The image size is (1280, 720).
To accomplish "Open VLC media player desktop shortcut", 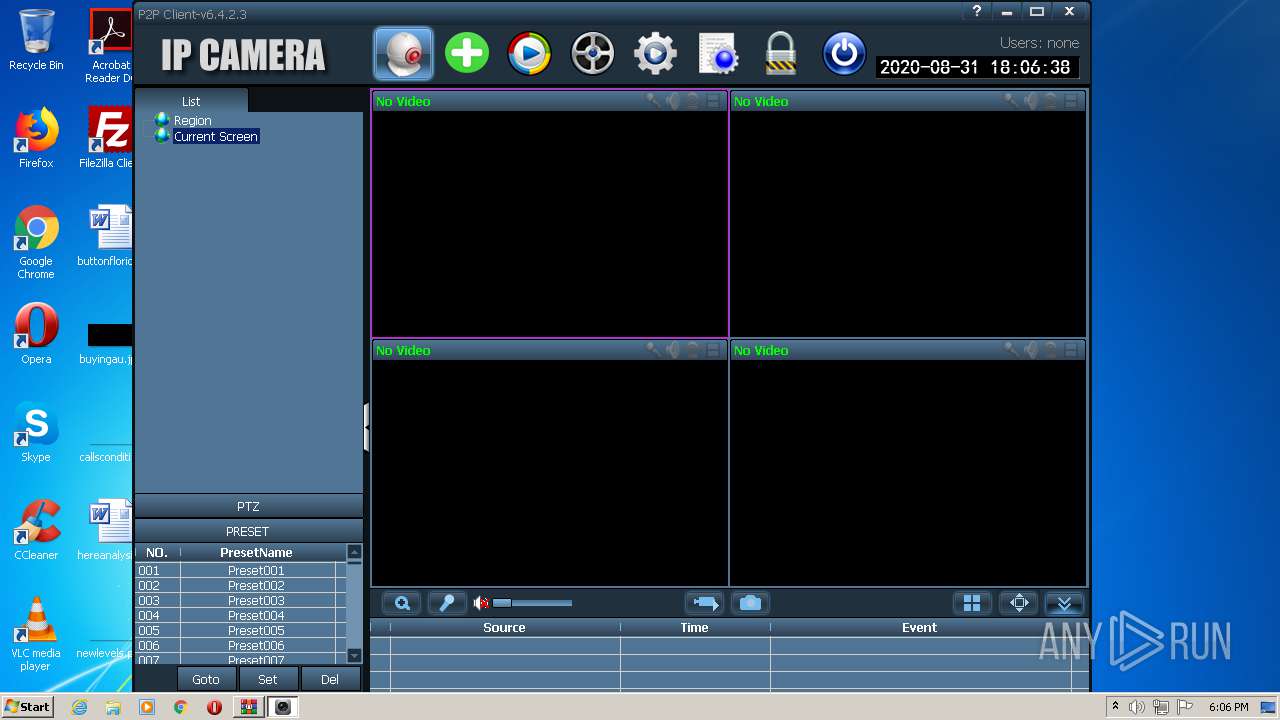I will 36,634.
